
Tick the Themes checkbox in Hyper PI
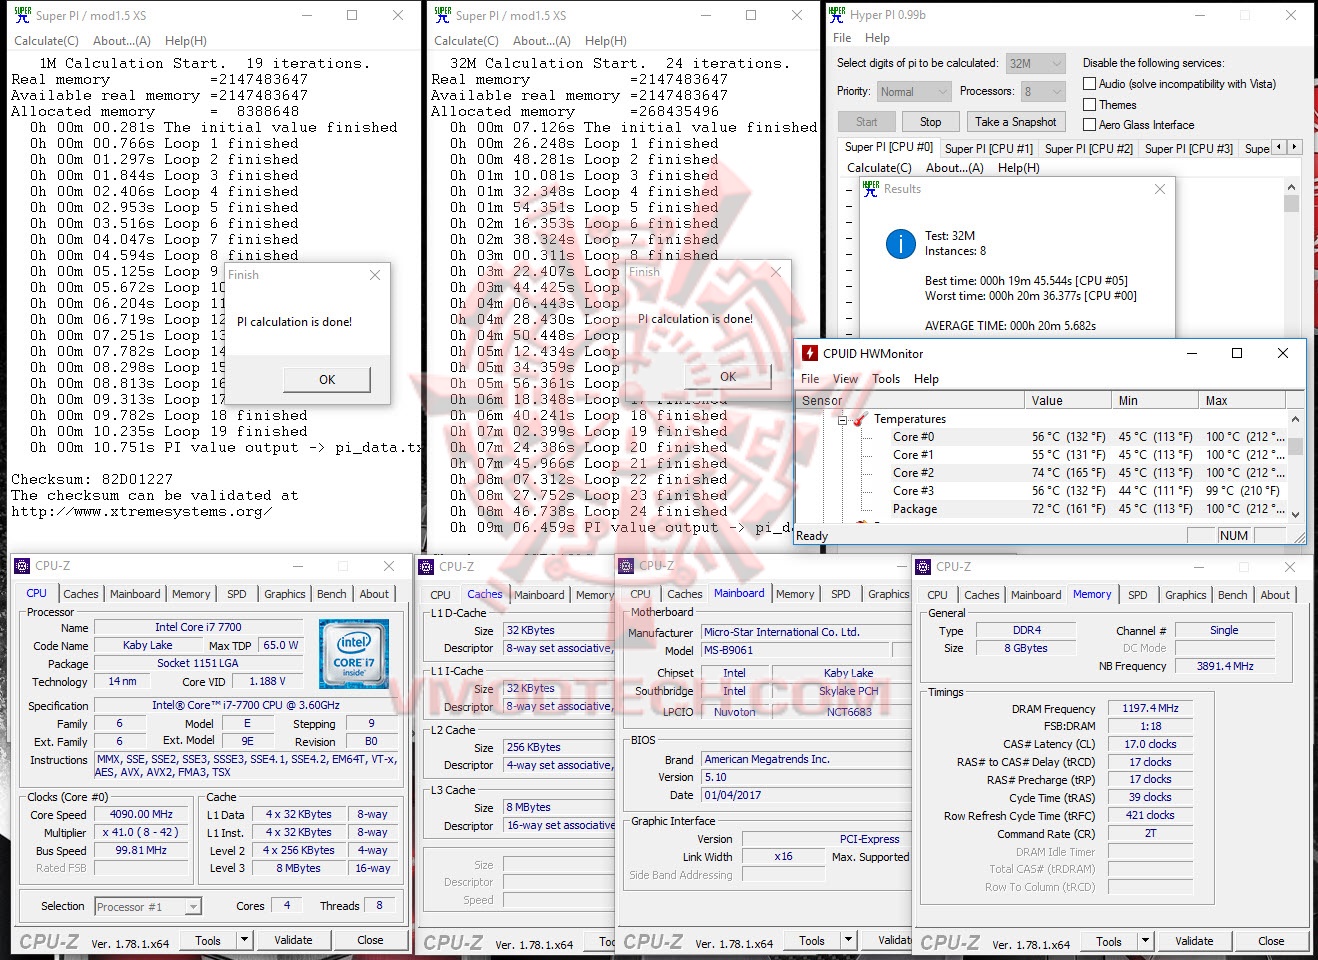coord(1090,104)
